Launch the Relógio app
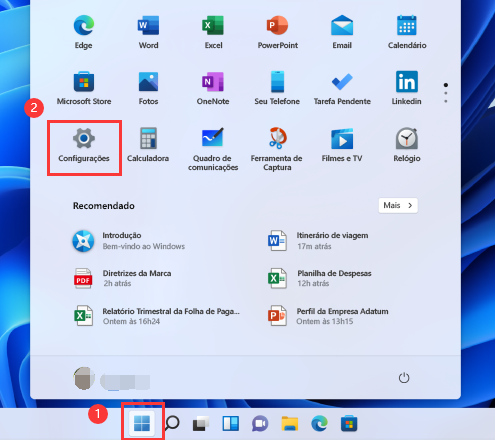The height and width of the screenshot is (440, 495). [x=407, y=146]
